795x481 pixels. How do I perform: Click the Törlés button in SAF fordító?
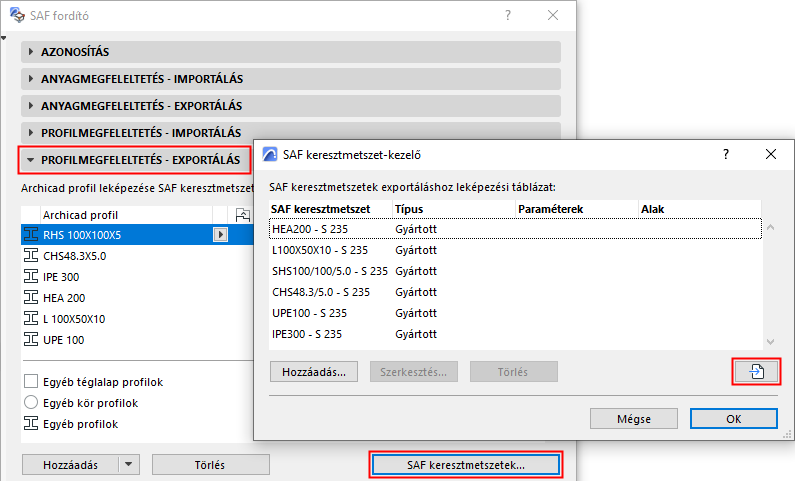(x=210, y=464)
